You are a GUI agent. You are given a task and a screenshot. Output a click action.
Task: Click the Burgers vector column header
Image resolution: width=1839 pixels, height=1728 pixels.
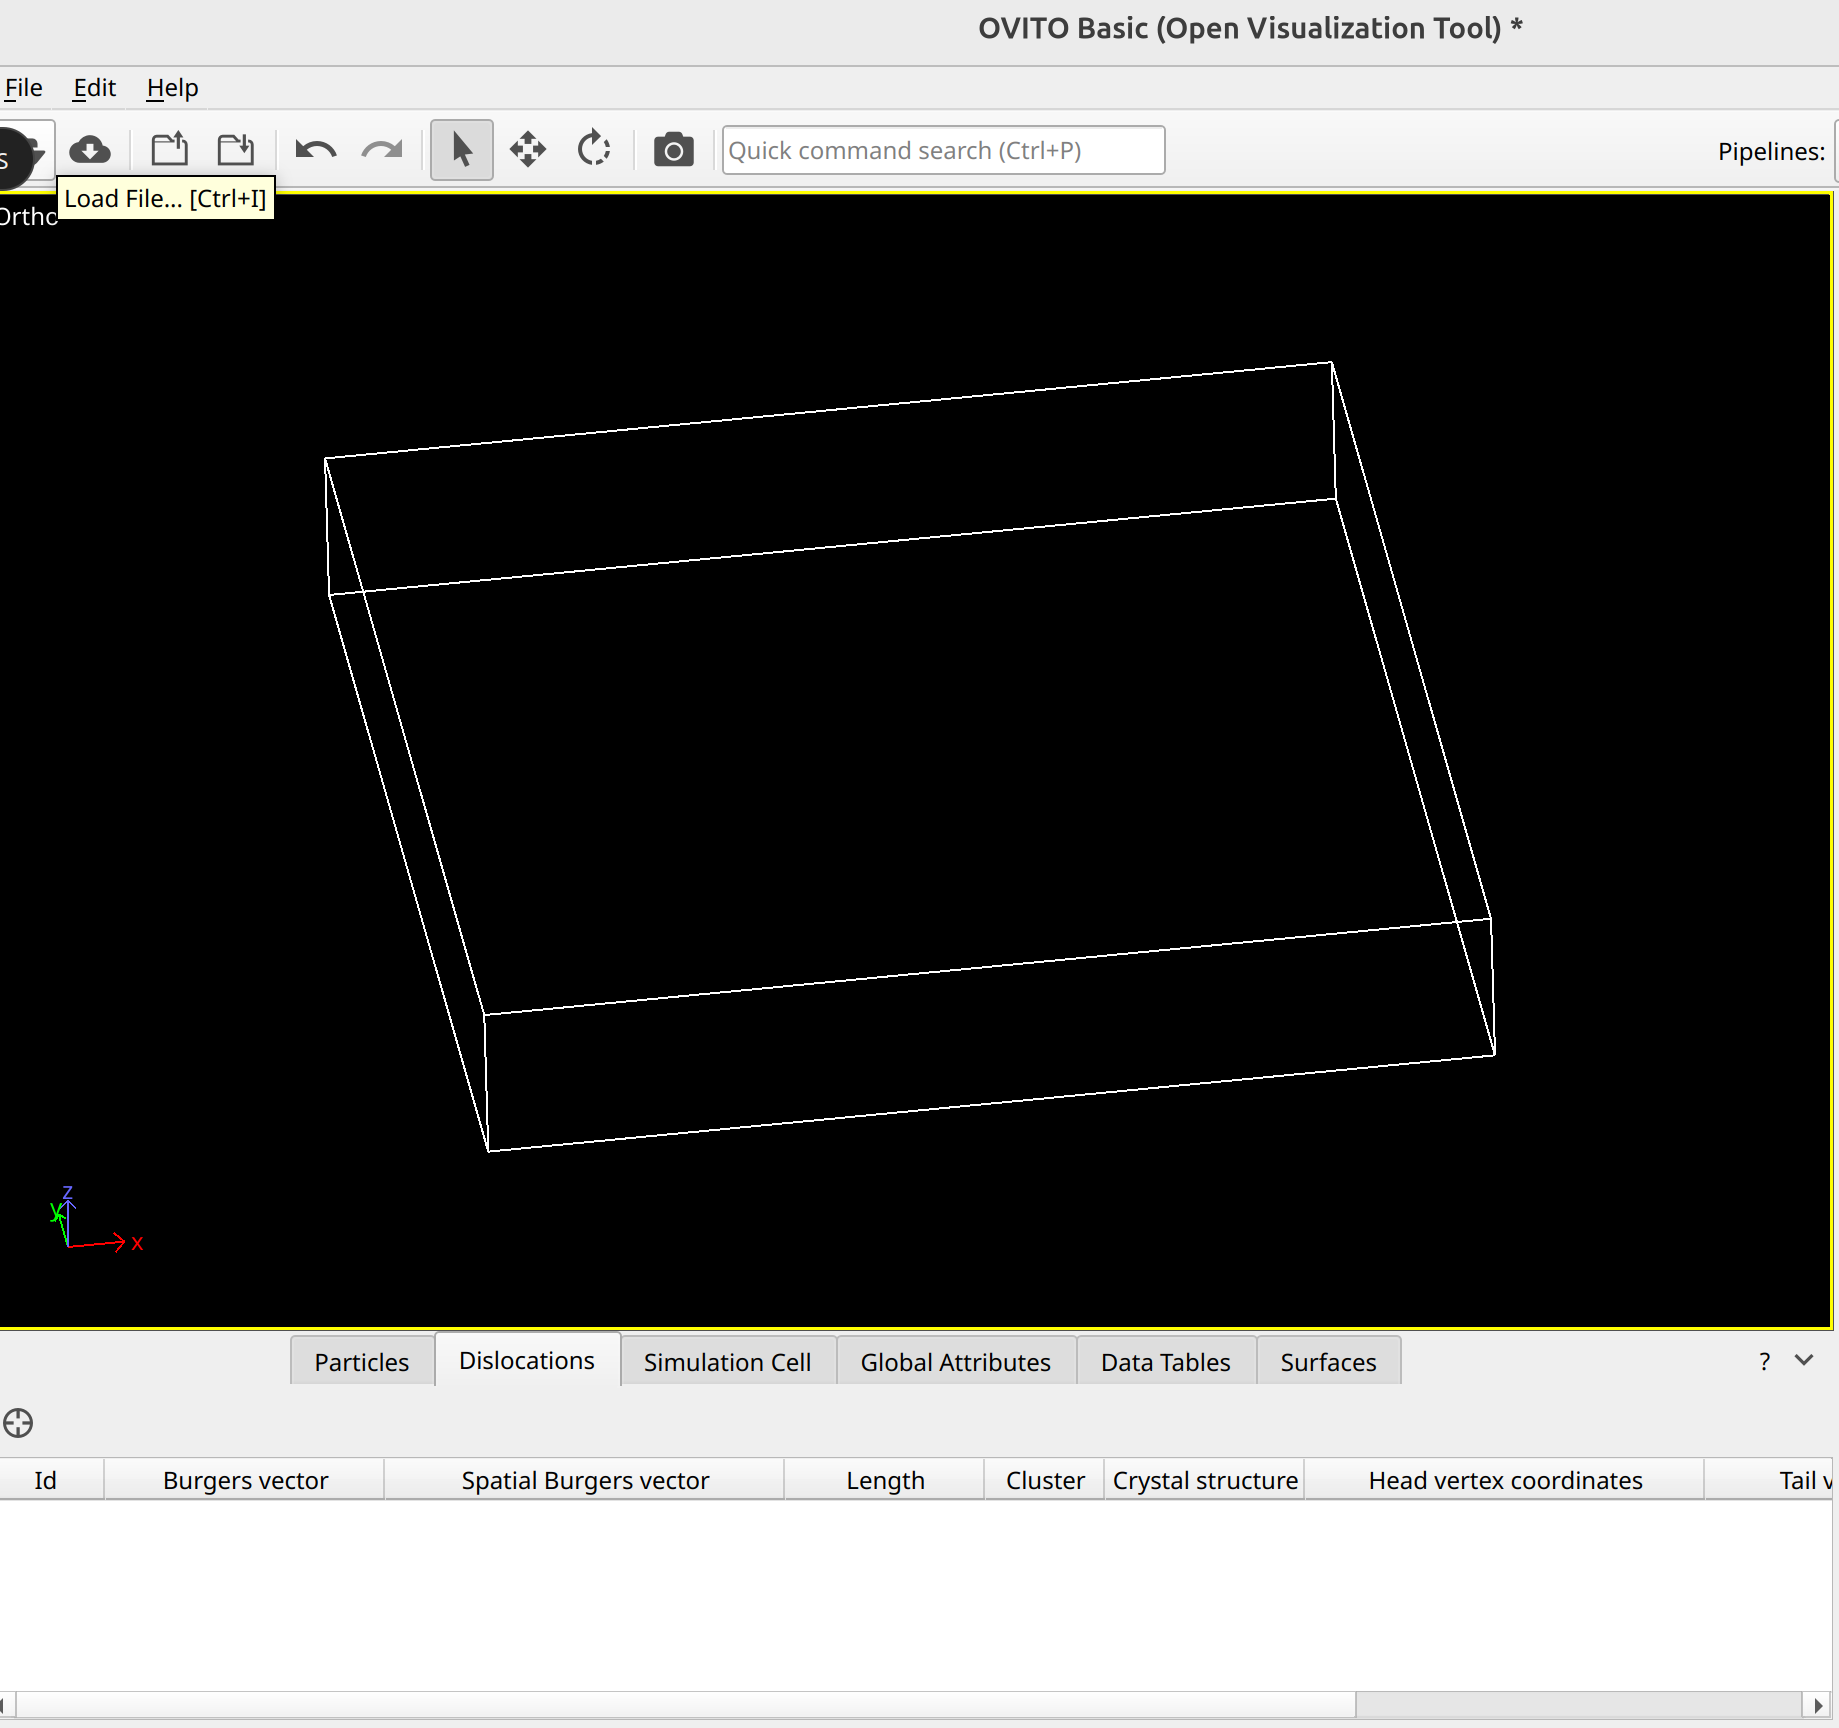(245, 1480)
